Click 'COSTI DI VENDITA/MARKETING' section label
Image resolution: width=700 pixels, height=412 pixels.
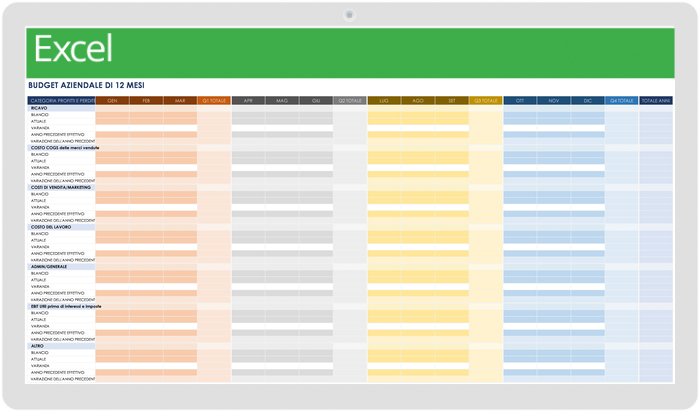[61, 187]
